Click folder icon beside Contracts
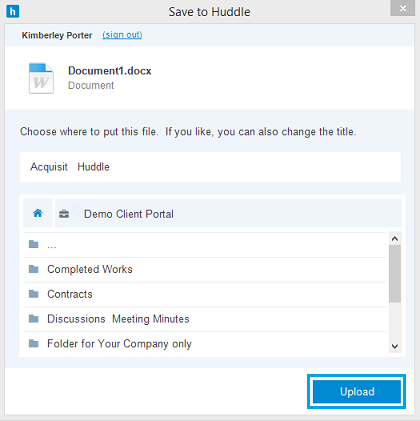The image size is (420, 421). [x=34, y=294]
